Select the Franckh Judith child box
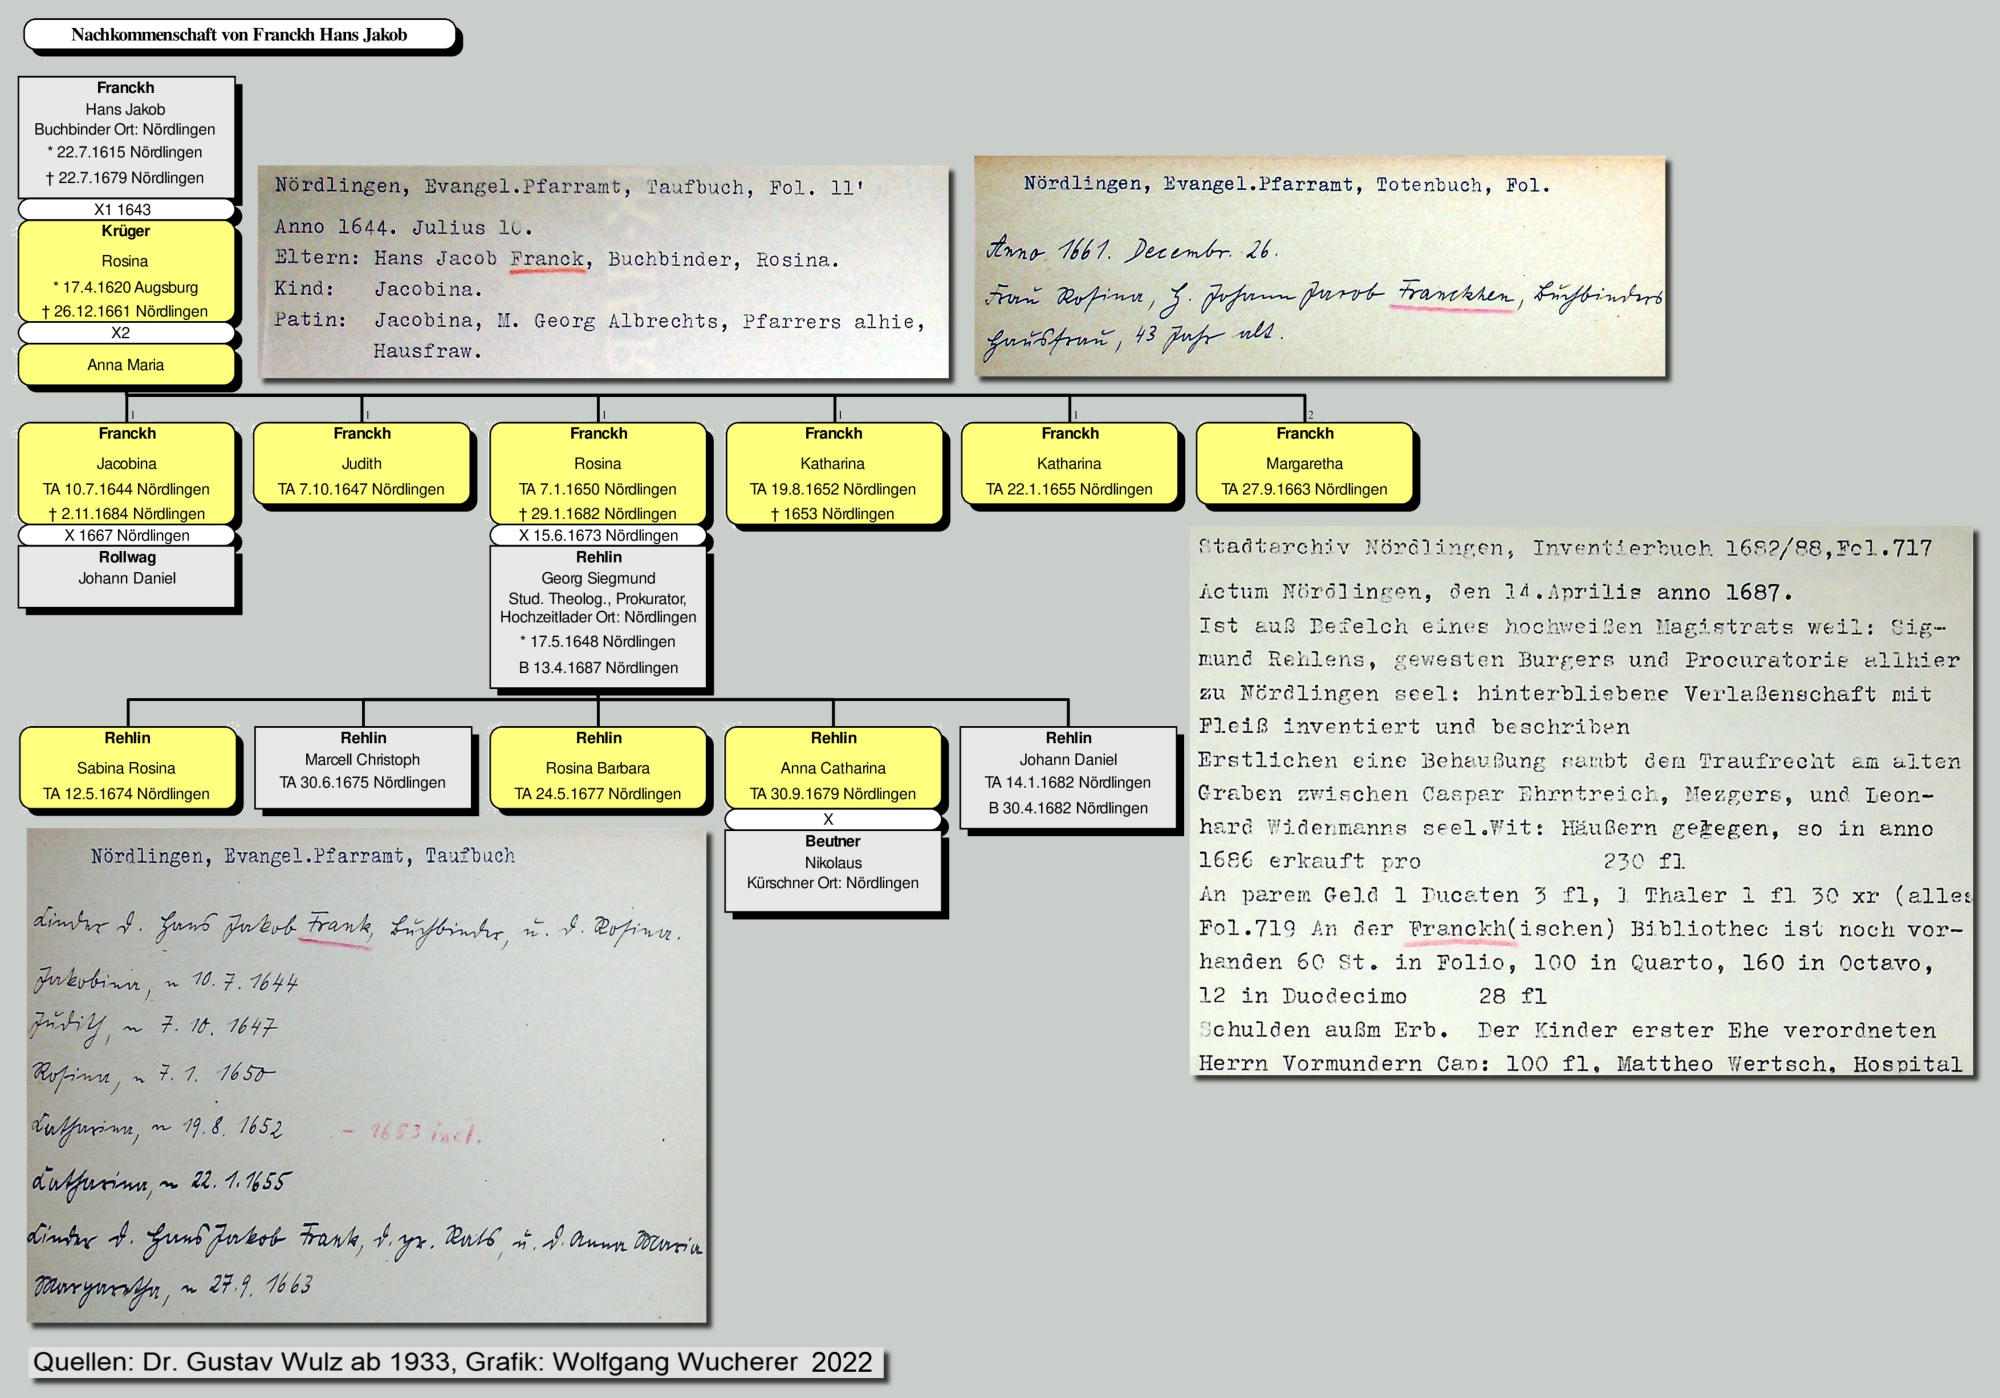Viewport: 2000px width, 1398px height. point(361,464)
